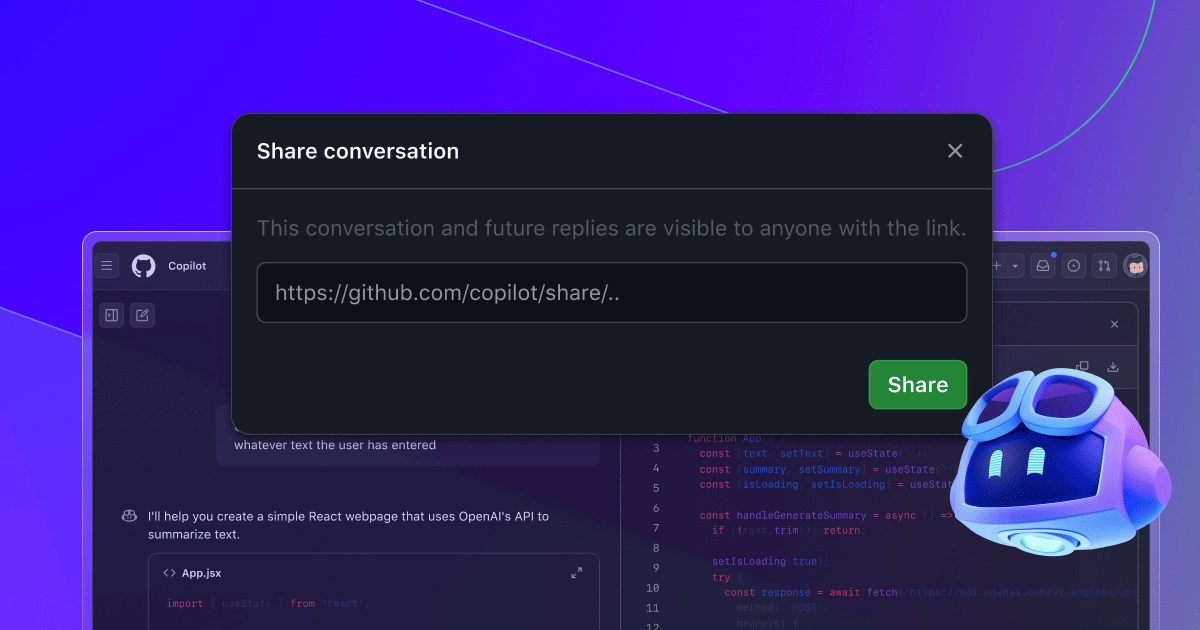Open the hamburger navigation menu
The width and height of the screenshot is (1200, 630).
click(x=107, y=265)
